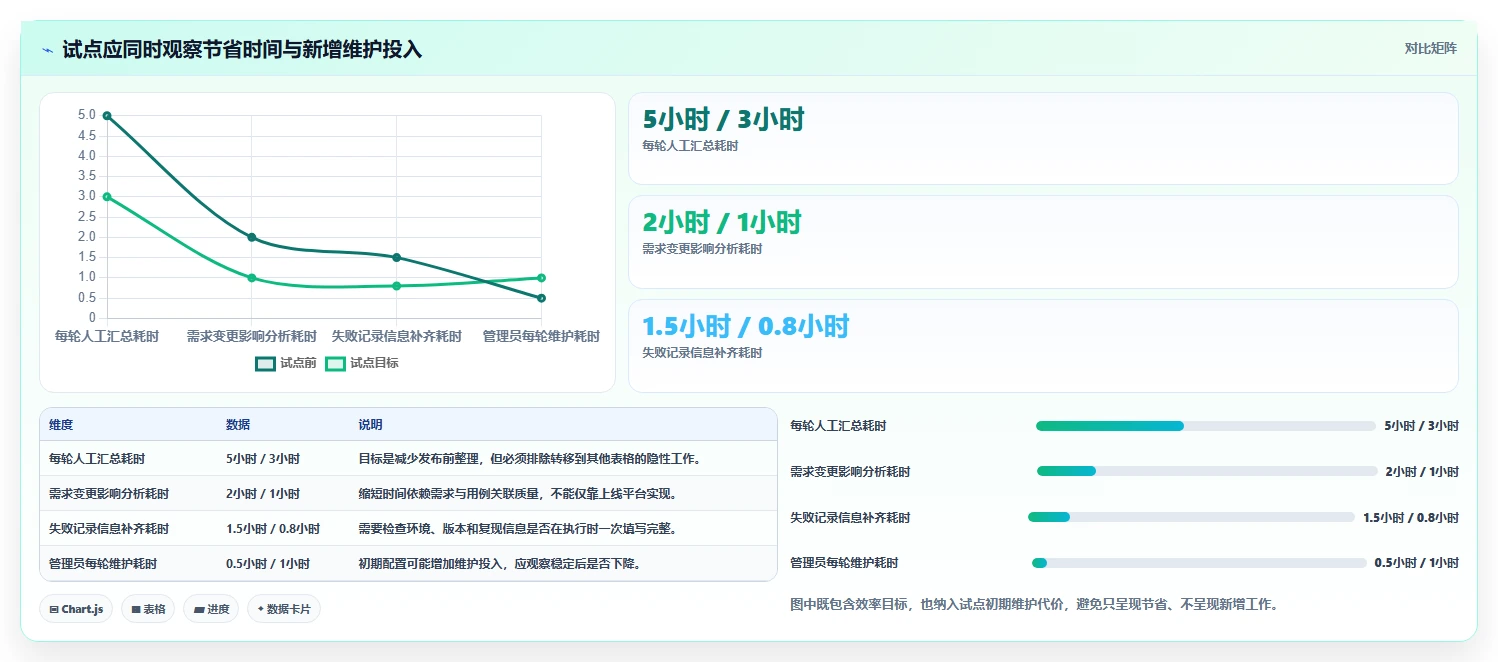1498x662 pixels.
Task: Click description starting 目标是减少发布前整理
Action: click(x=529, y=459)
